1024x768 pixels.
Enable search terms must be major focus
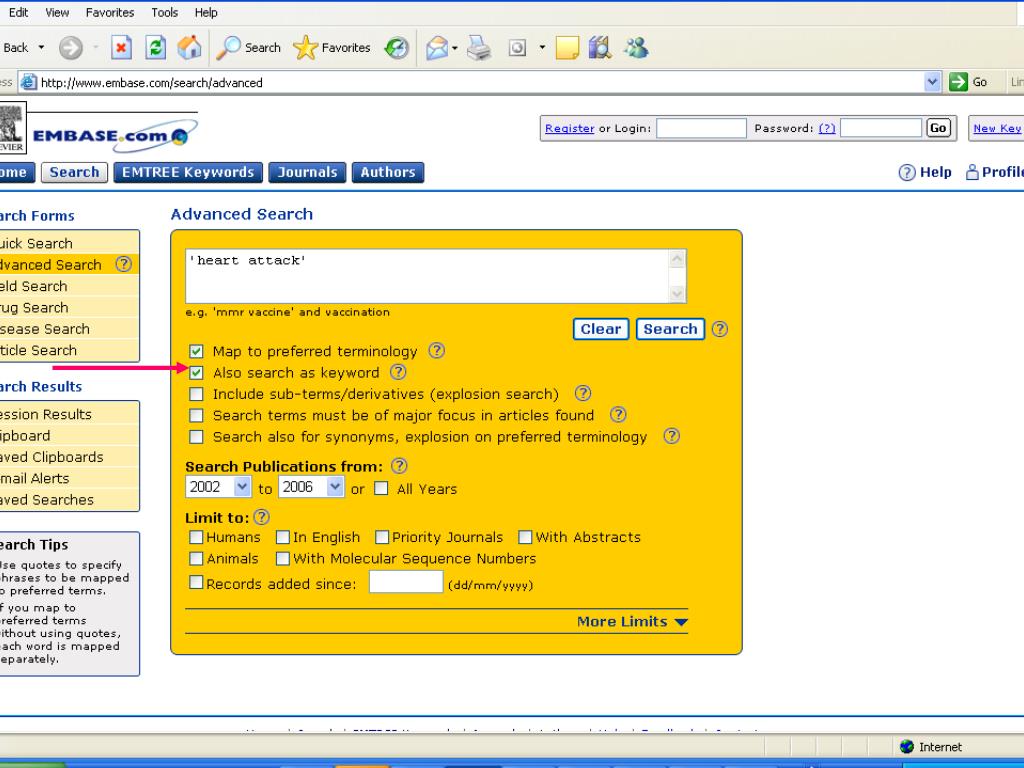point(196,415)
